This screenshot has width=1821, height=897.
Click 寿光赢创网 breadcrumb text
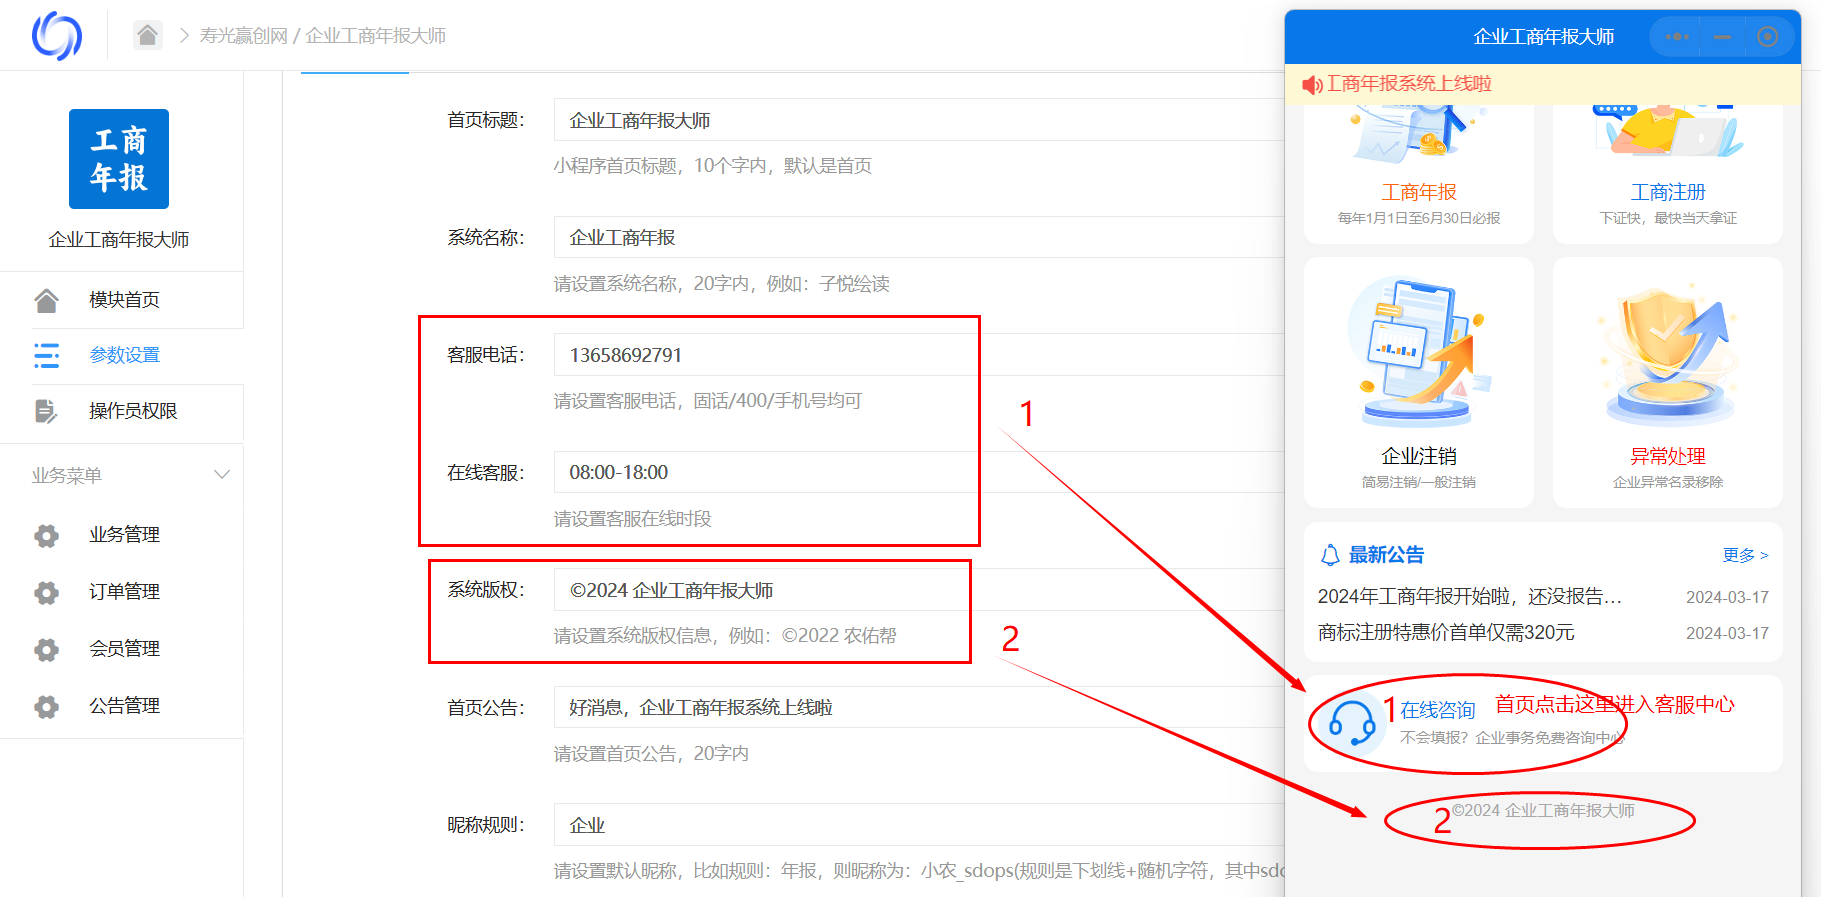[x=243, y=36]
